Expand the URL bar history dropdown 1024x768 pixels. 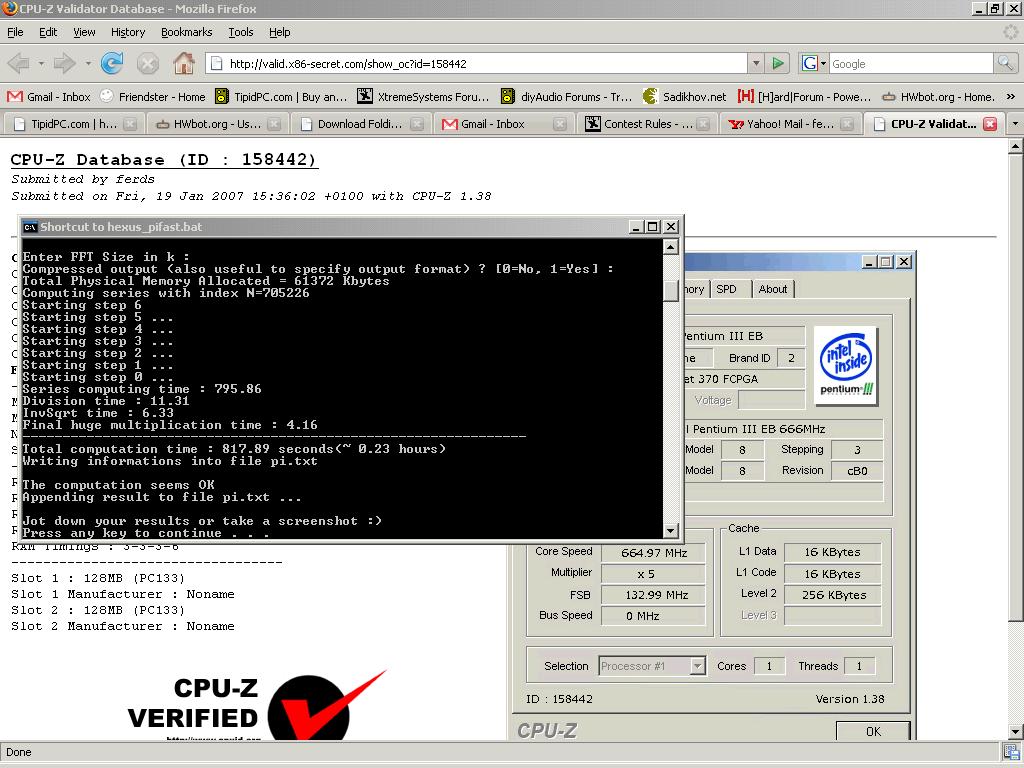tap(756, 63)
